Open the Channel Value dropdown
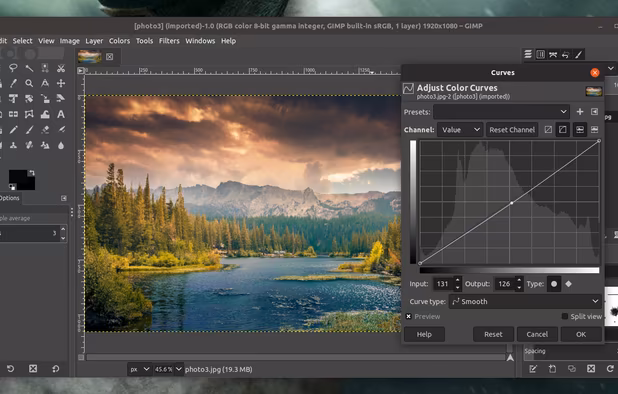Screen dimensions: 618x394 pyautogui.click(x=460, y=130)
